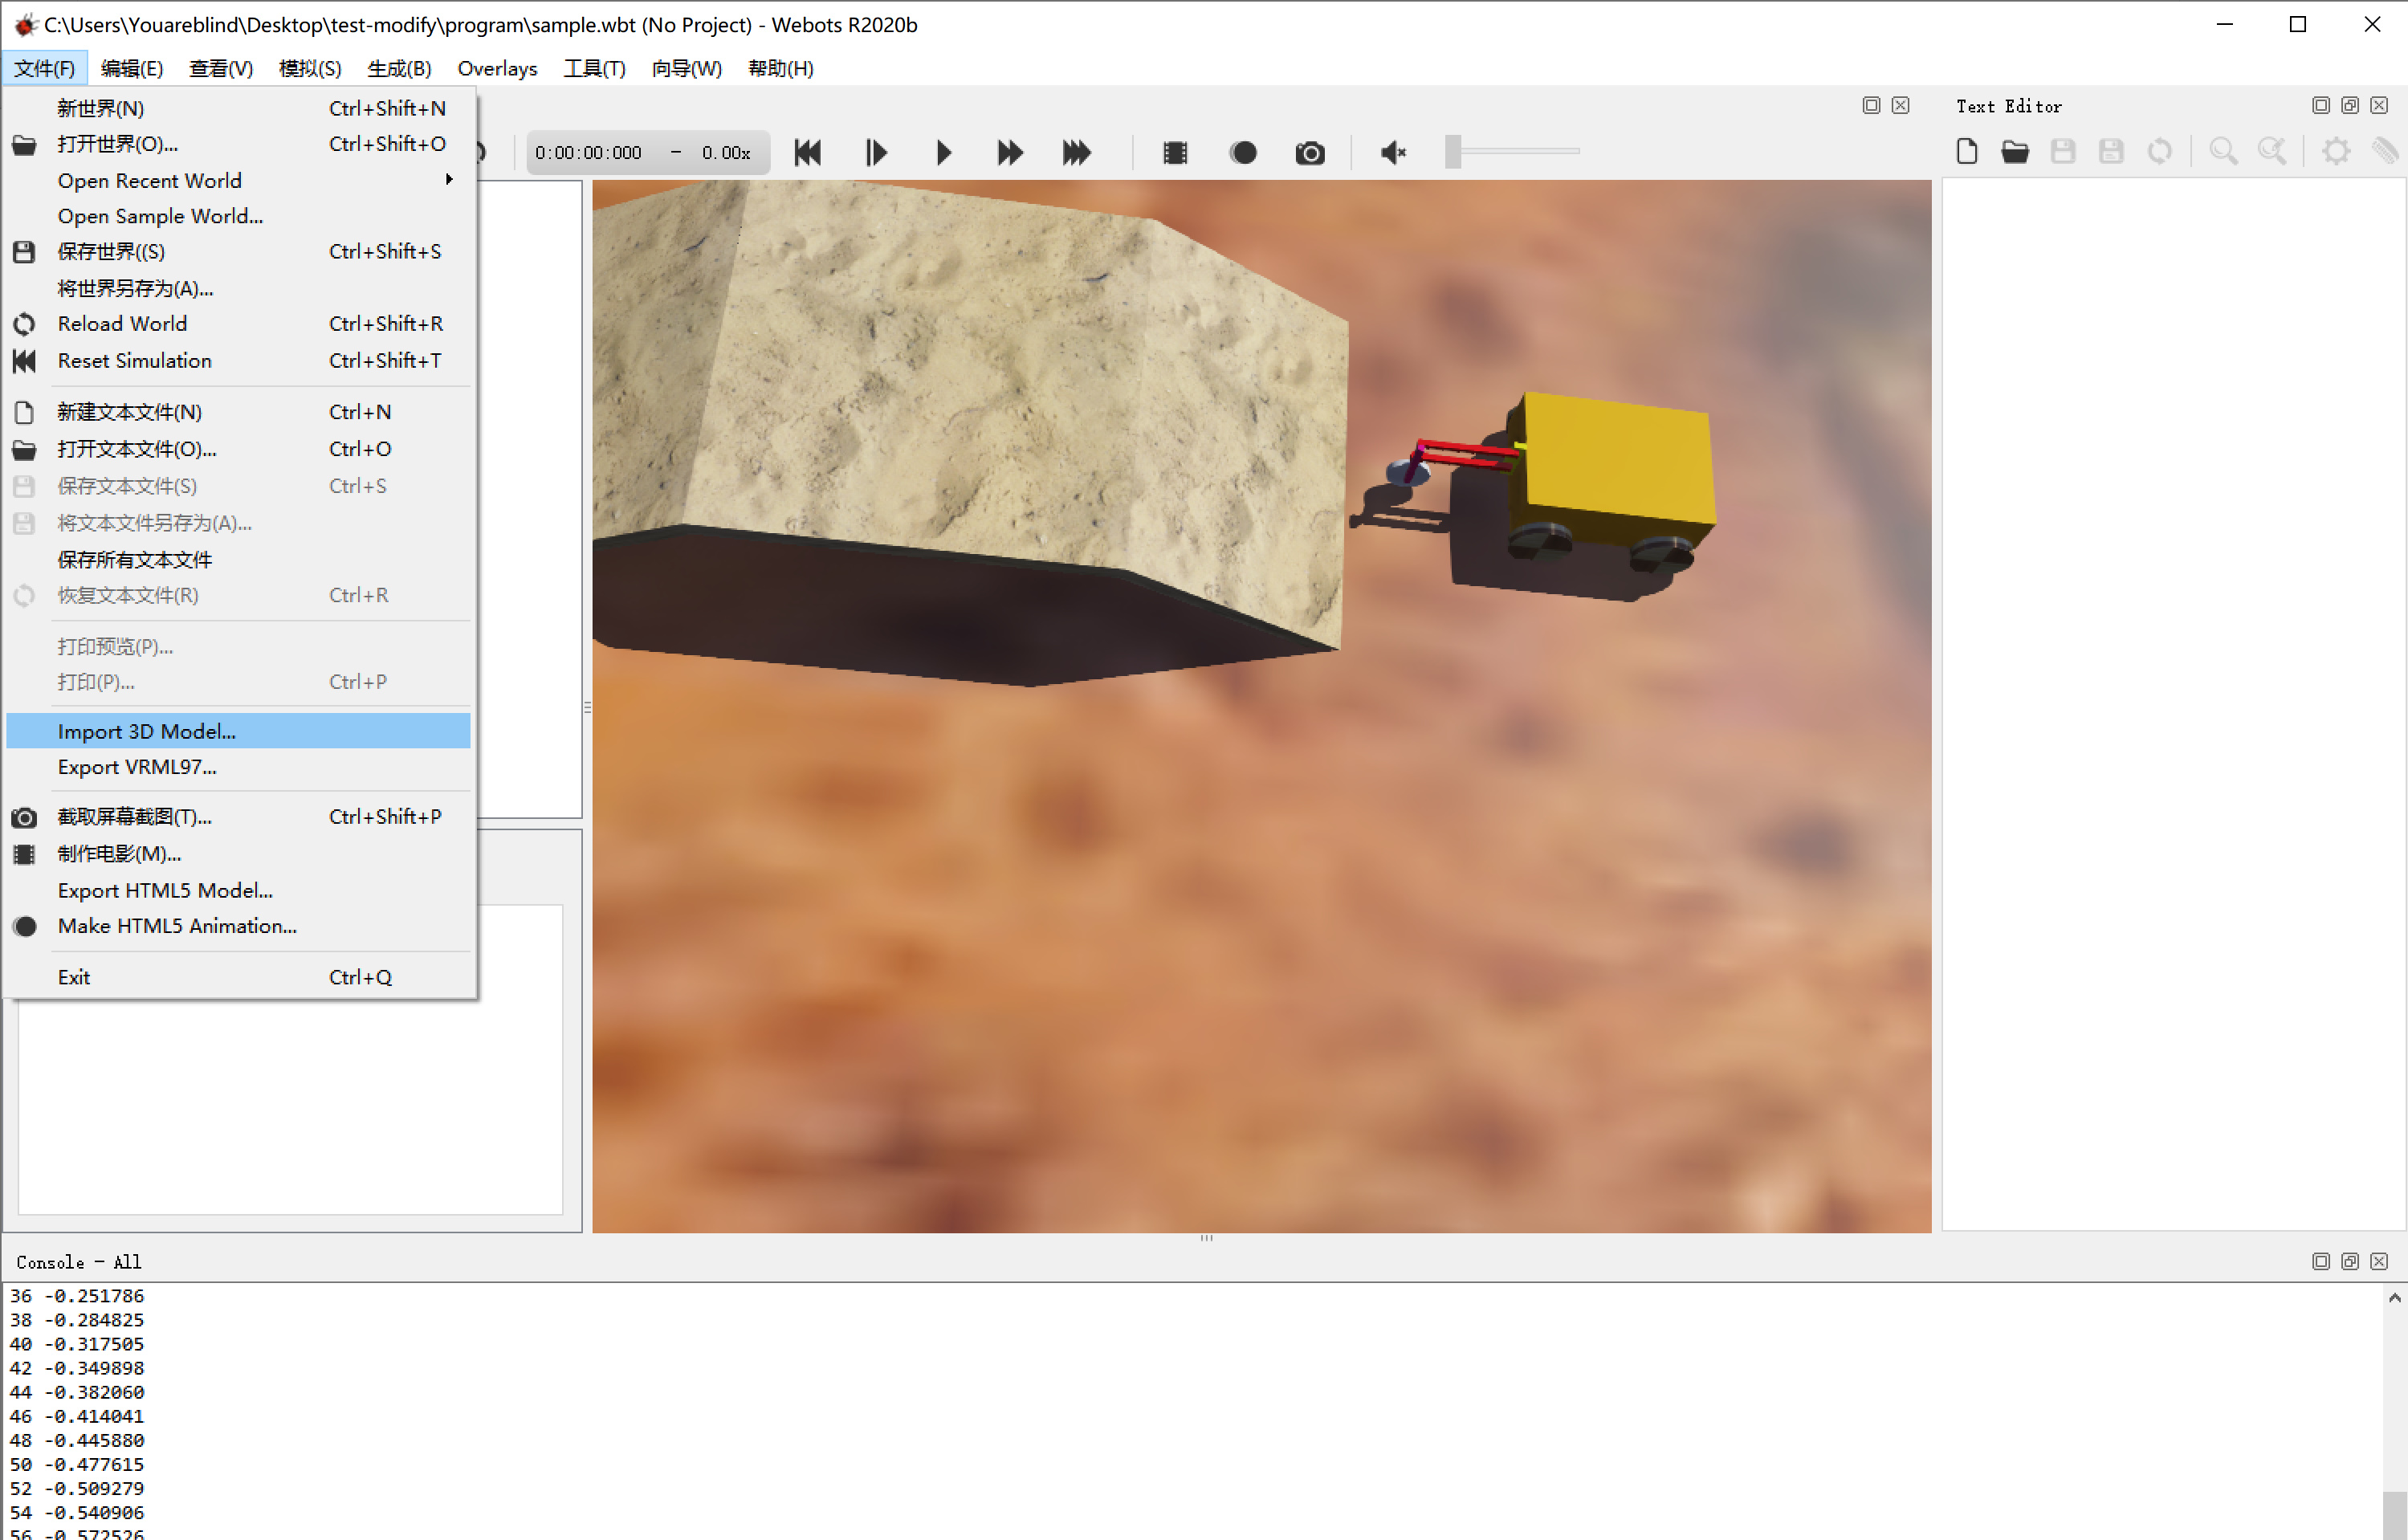Open Find in the Text Editor
2408x1540 pixels.
point(2223,151)
